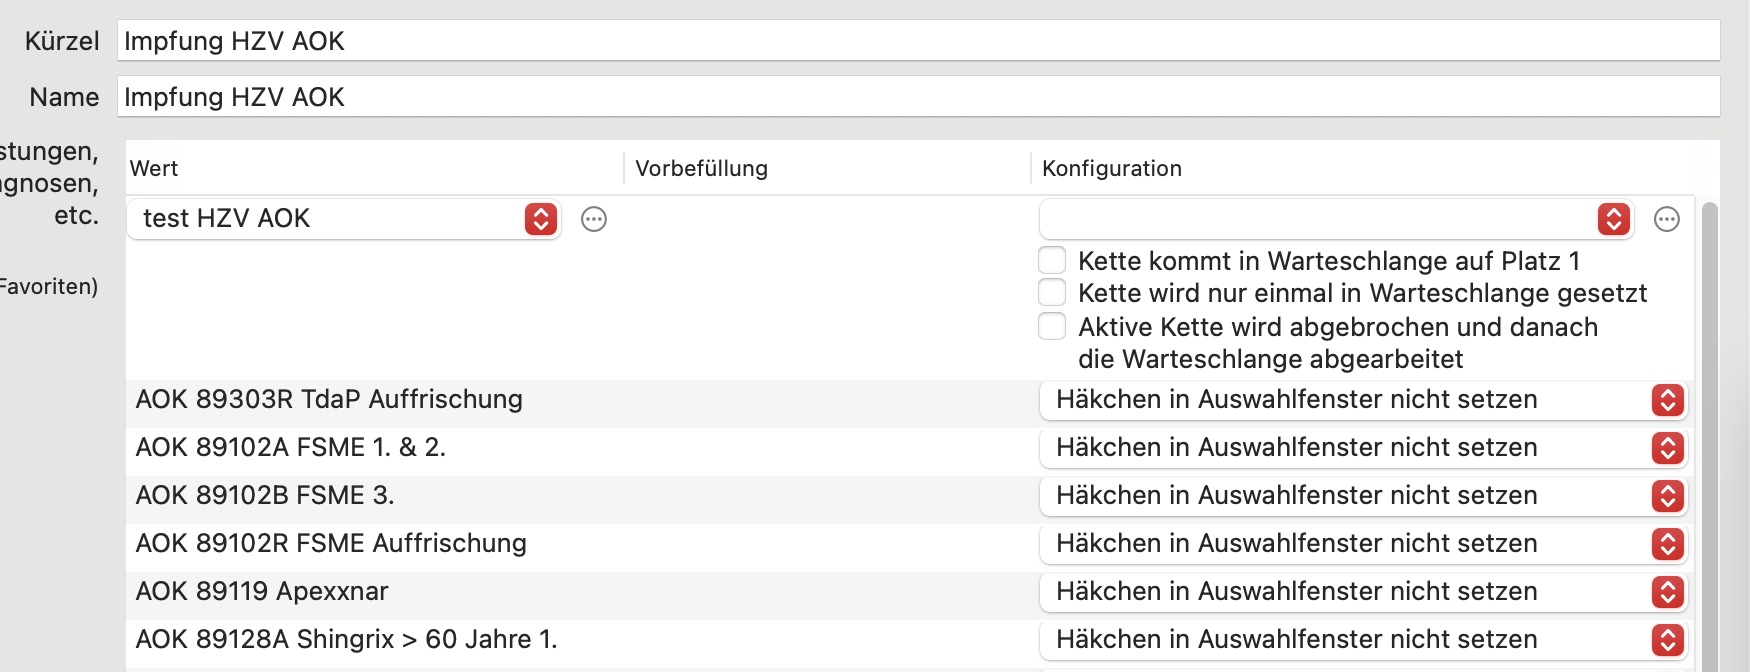Viewport: 1750px width, 672px height.
Task: Open configuration dropdown for FSME 1. & 2. row
Action: 1363,448
